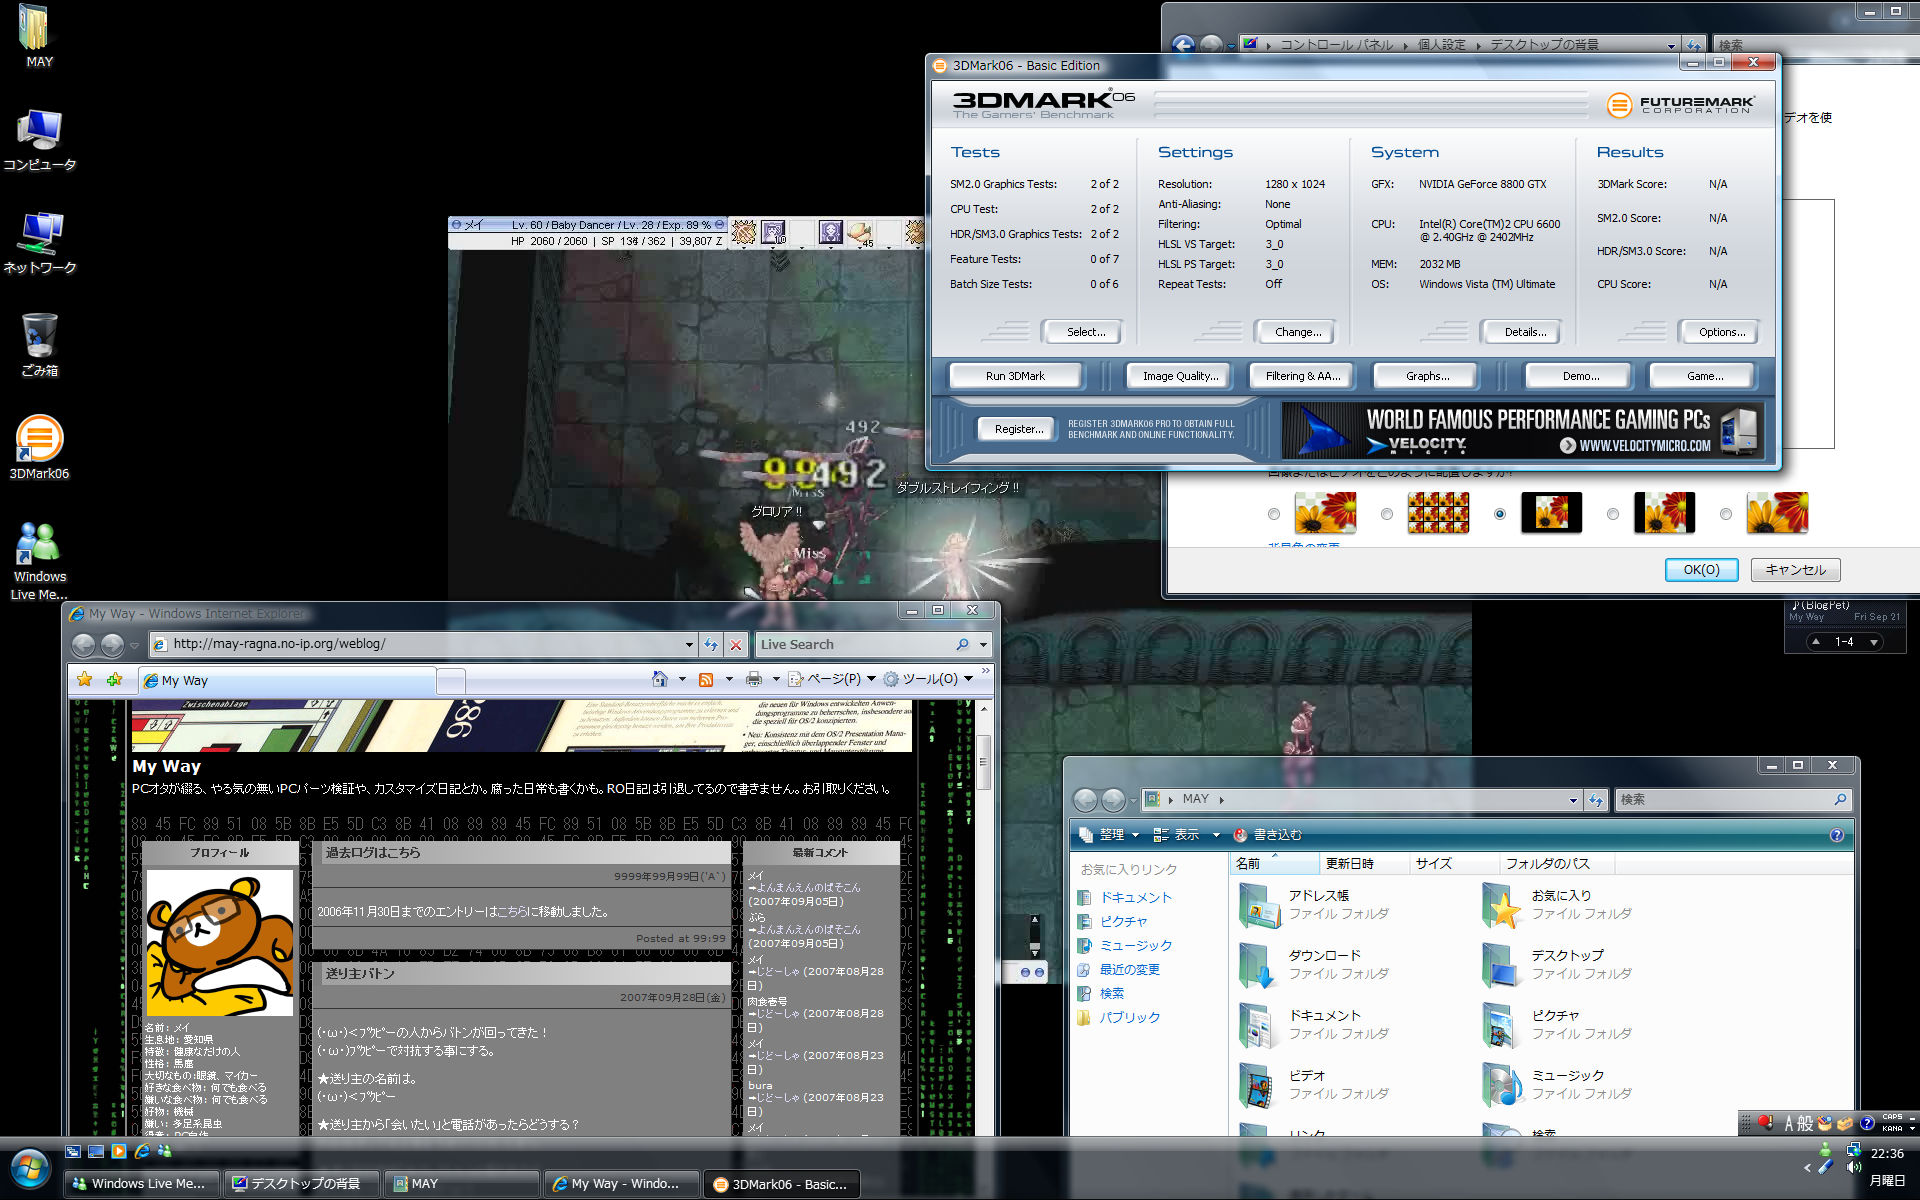Click Run 3DMark button
1920x1200 pixels.
click(x=1015, y=376)
